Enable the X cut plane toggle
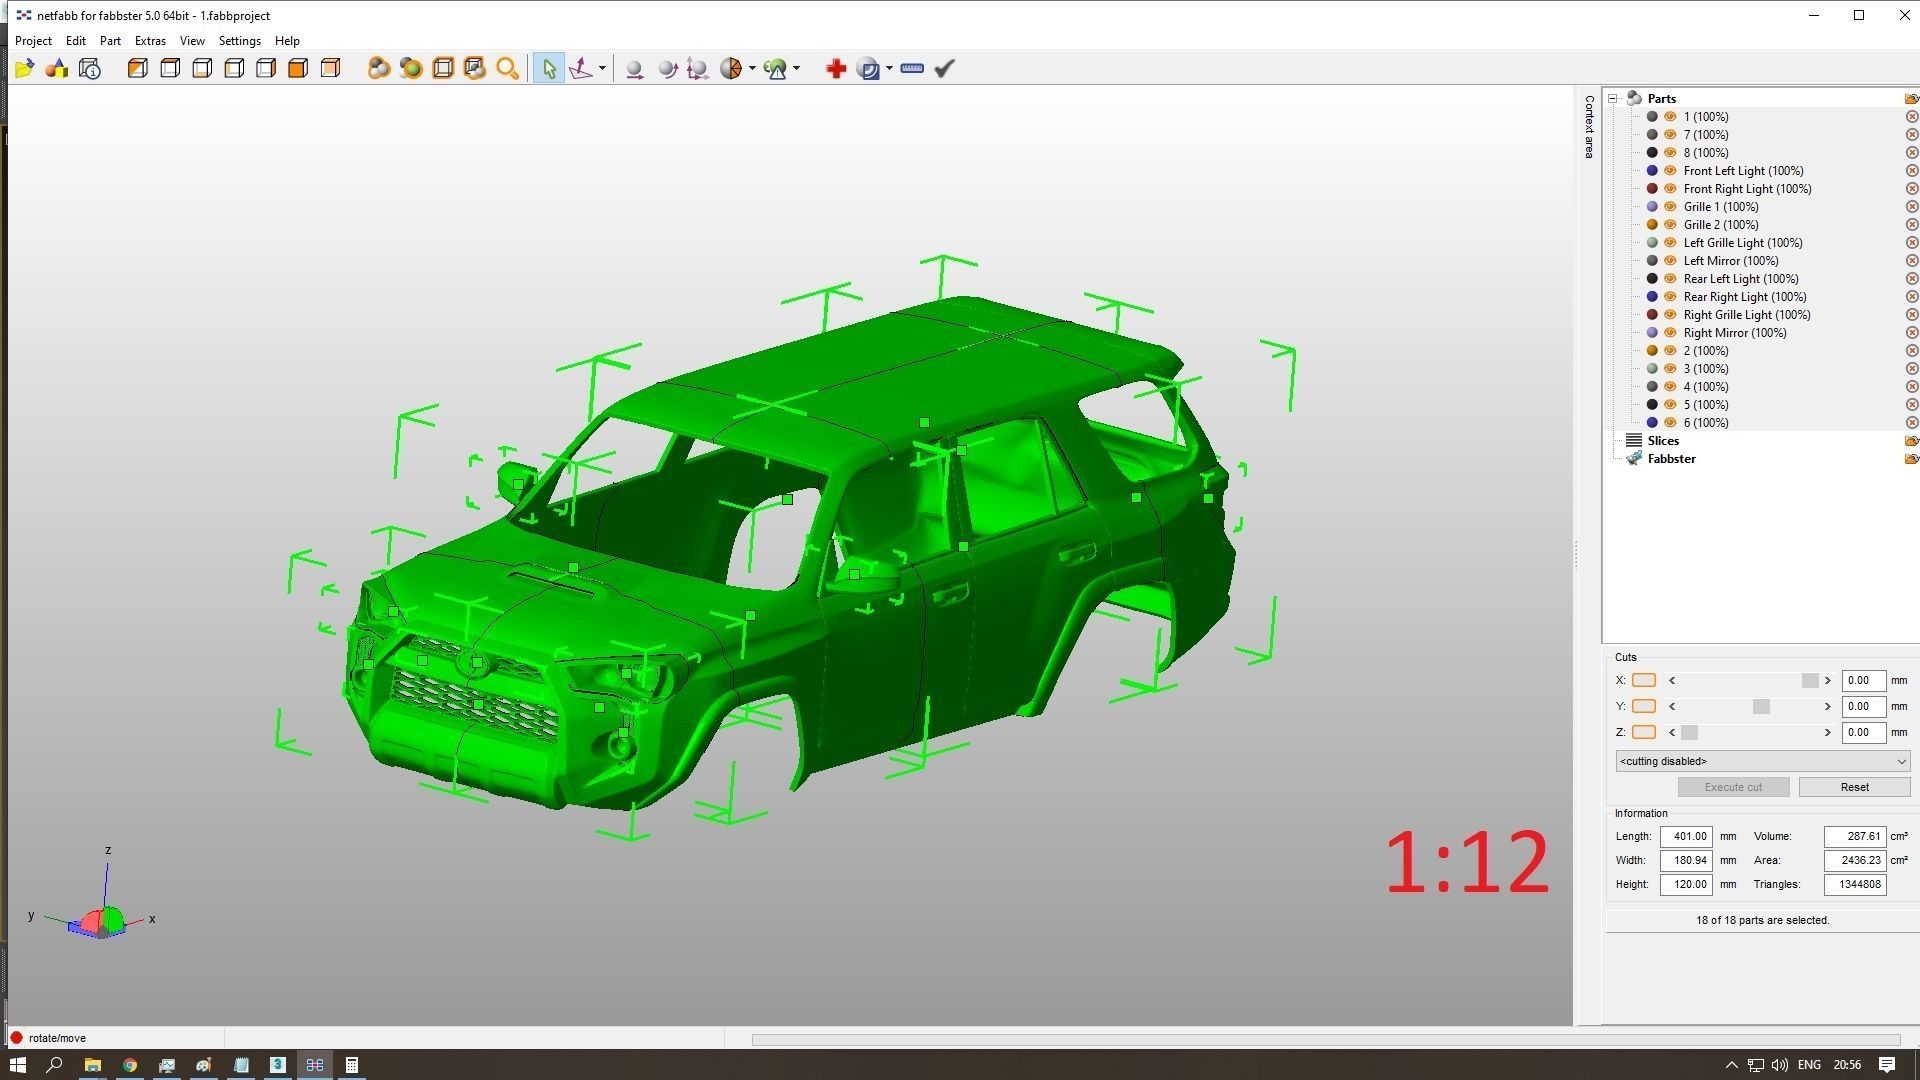 (x=1643, y=680)
